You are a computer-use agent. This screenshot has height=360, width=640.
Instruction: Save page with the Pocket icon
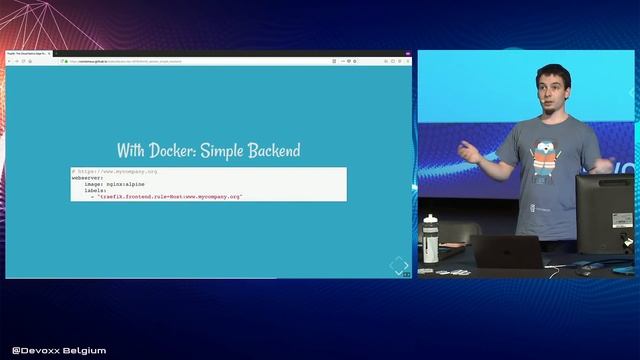click(349, 61)
